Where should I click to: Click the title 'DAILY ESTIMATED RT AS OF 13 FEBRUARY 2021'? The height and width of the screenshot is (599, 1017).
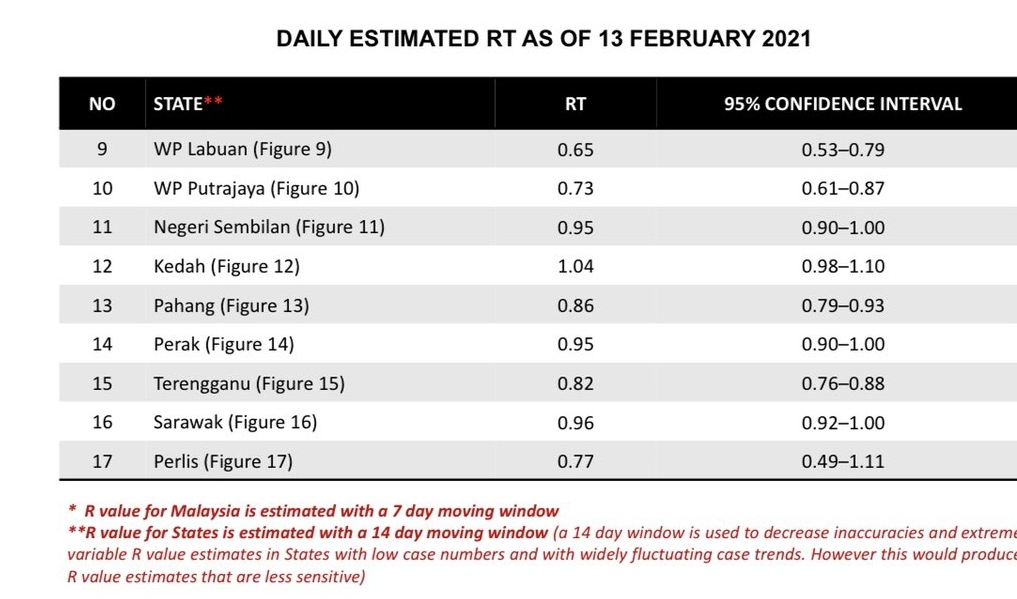click(x=543, y=39)
